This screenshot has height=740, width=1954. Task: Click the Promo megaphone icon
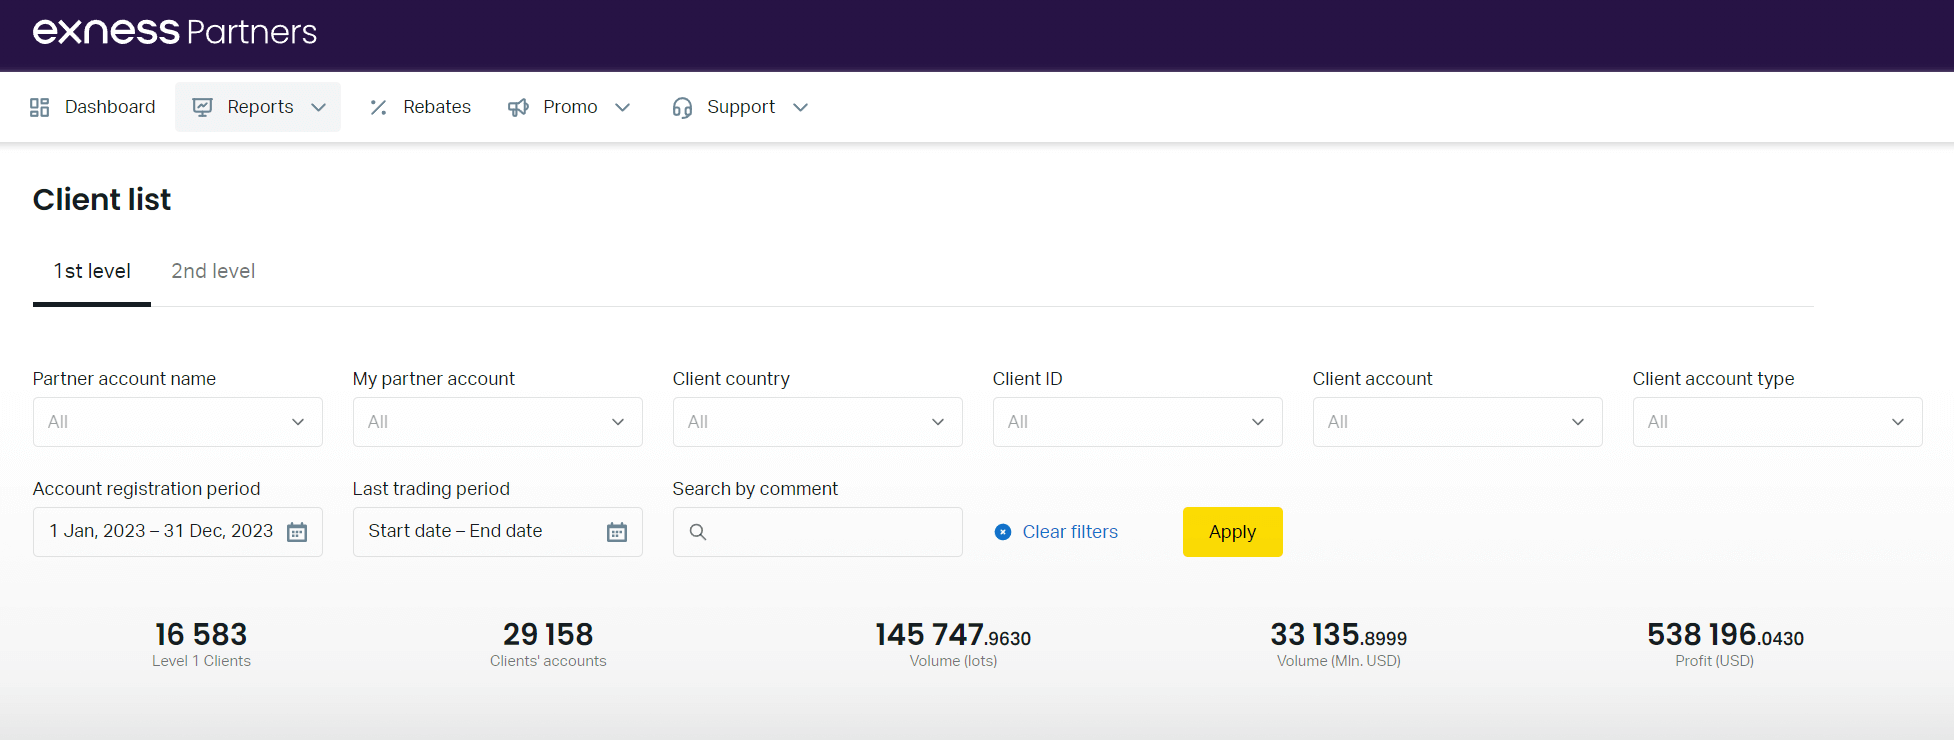click(518, 107)
